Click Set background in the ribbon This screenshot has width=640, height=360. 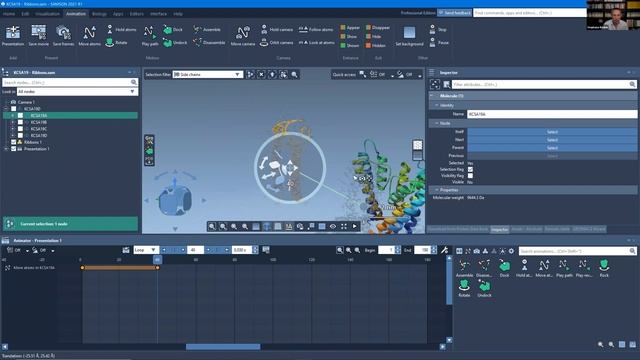pos(409,36)
